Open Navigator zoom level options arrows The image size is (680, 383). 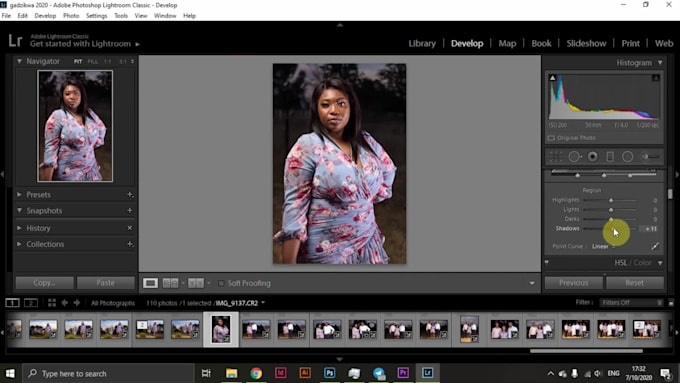click(x=132, y=62)
